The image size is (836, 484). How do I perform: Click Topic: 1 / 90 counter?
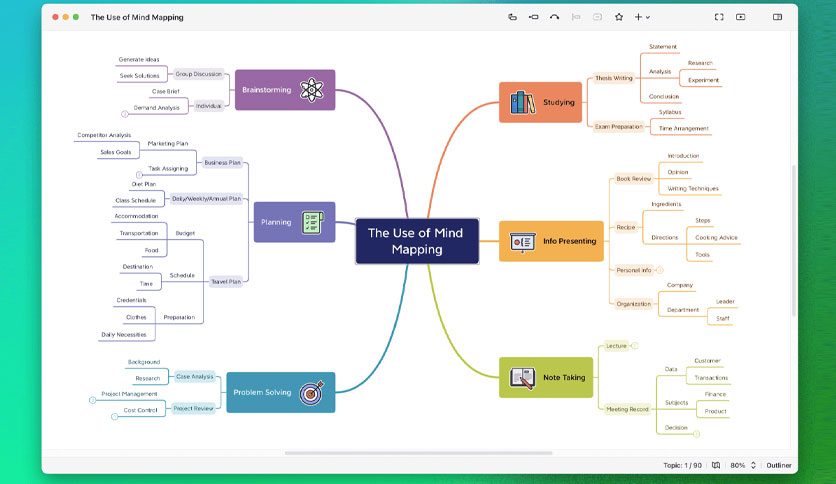click(x=682, y=465)
